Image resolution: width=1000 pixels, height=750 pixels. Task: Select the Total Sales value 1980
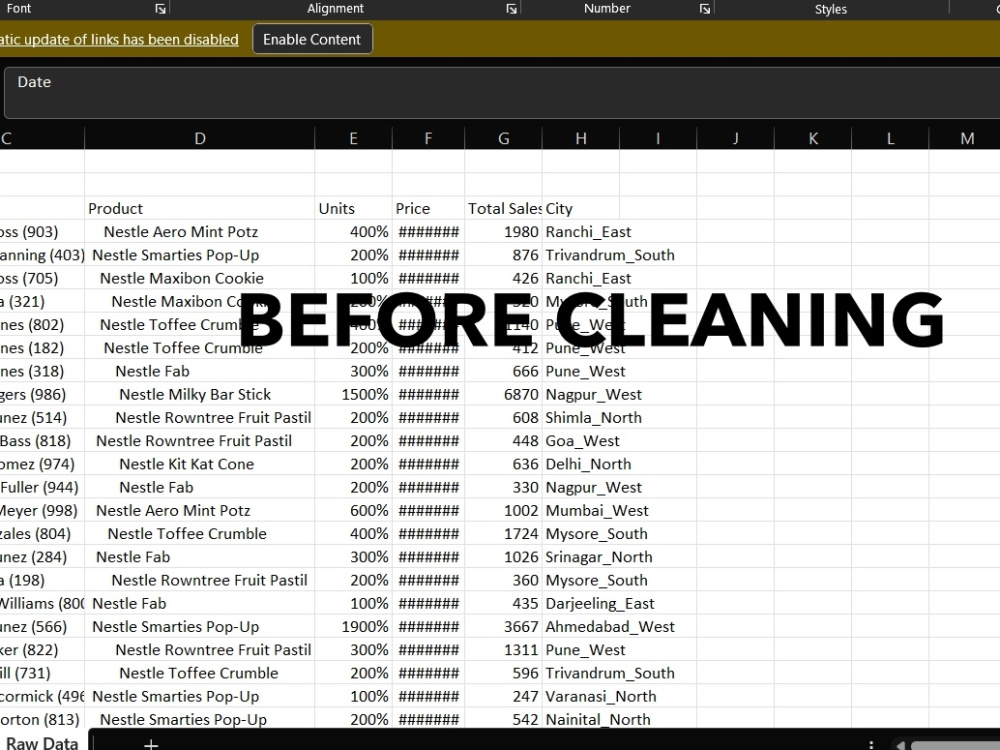(503, 232)
